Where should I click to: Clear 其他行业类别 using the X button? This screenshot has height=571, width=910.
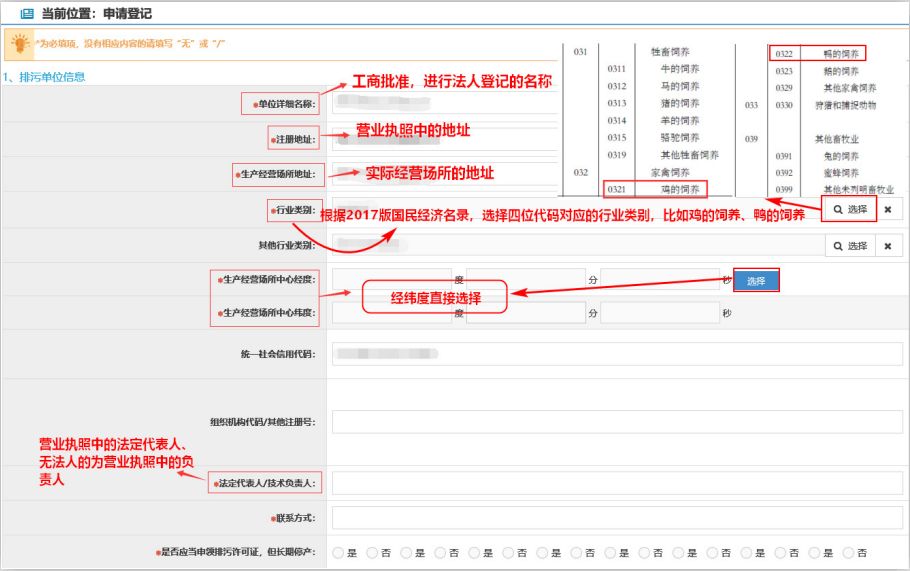888,245
